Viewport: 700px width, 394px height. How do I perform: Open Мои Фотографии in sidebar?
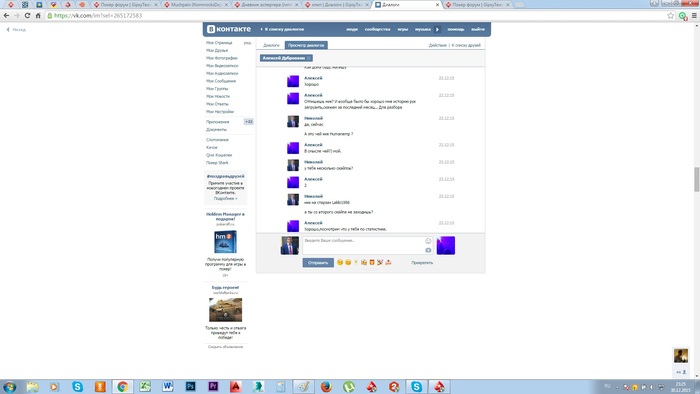[x=222, y=58]
